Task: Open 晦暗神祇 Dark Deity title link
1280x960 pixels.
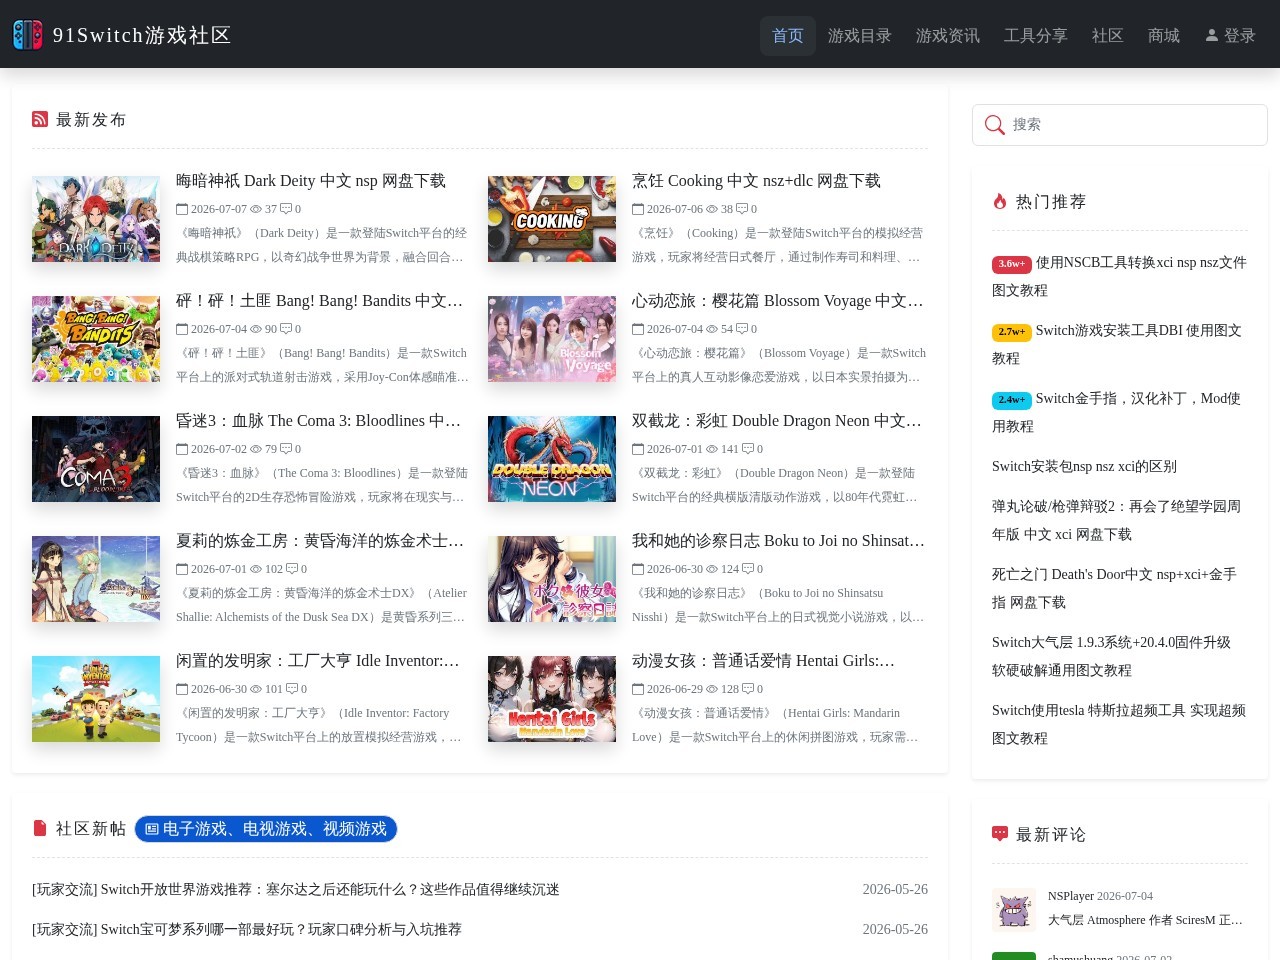Action: coord(311,181)
